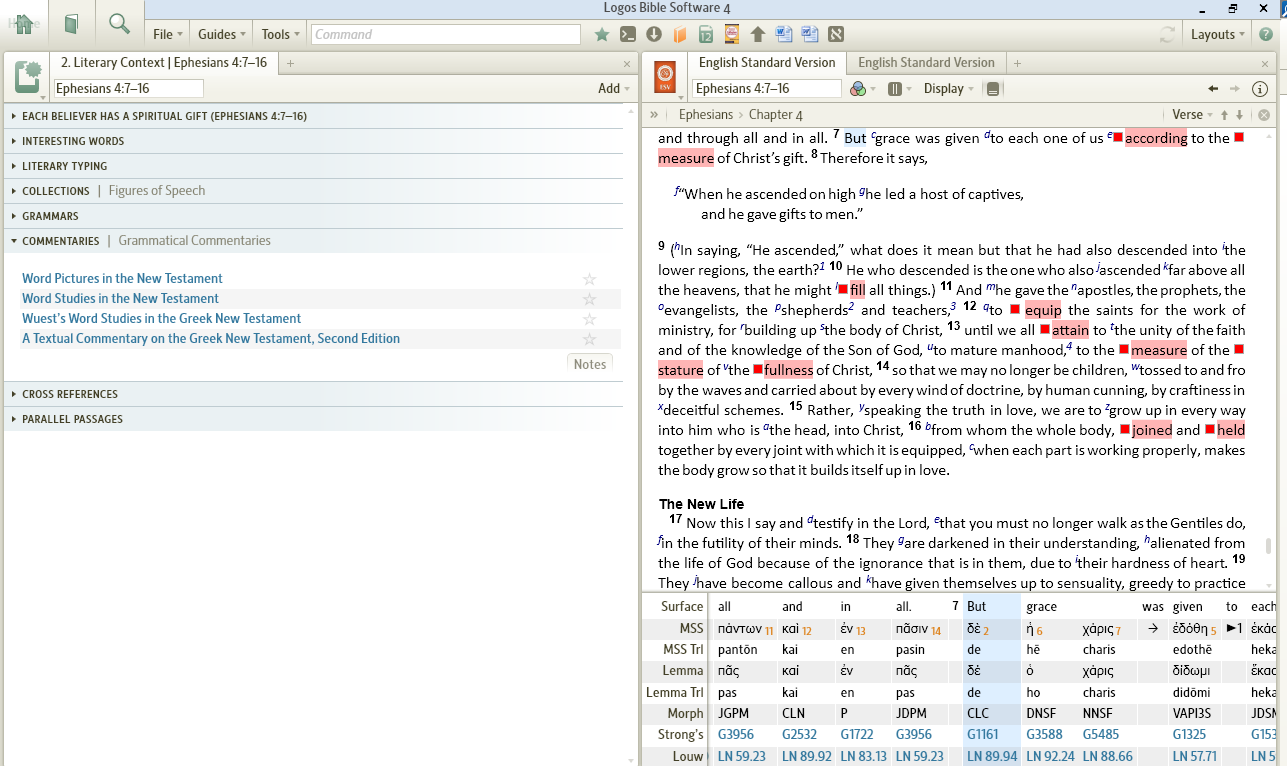This screenshot has width=1287, height=766.
Task: Open Word Pictures in the New Testament
Action: pyautogui.click(x=122, y=279)
